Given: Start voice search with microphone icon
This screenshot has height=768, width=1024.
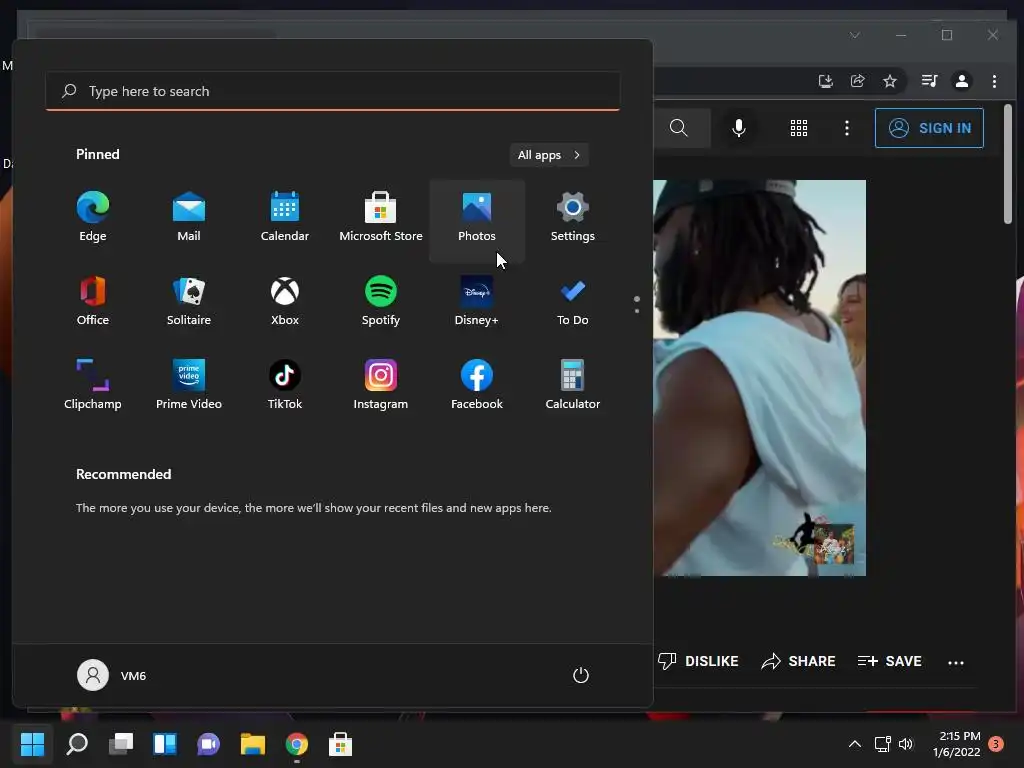Looking at the screenshot, I should (x=739, y=128).
